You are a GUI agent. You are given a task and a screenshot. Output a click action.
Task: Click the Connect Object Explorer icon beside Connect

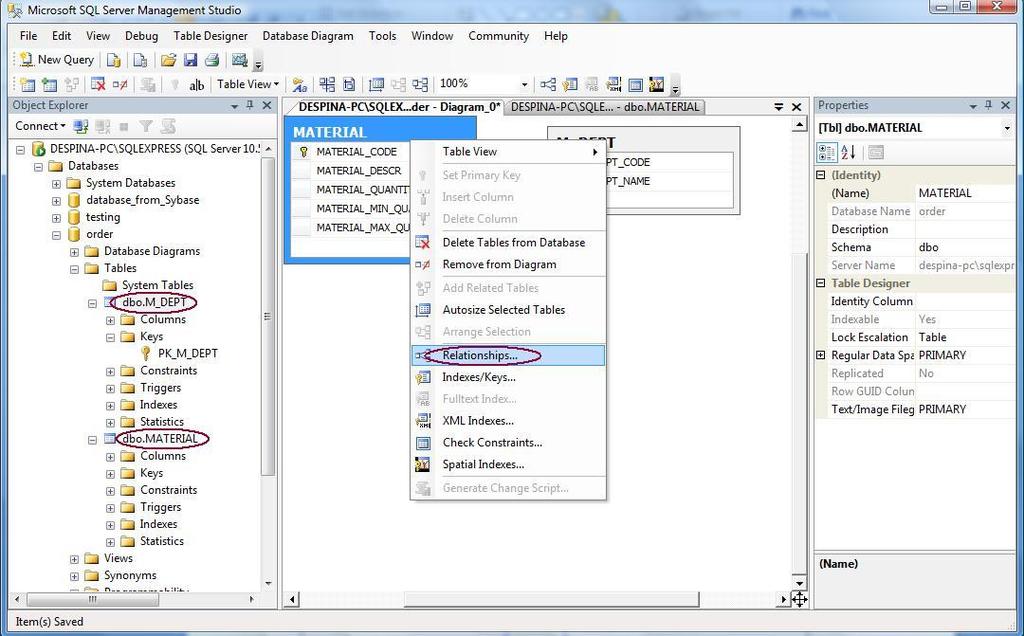(81, 126)
